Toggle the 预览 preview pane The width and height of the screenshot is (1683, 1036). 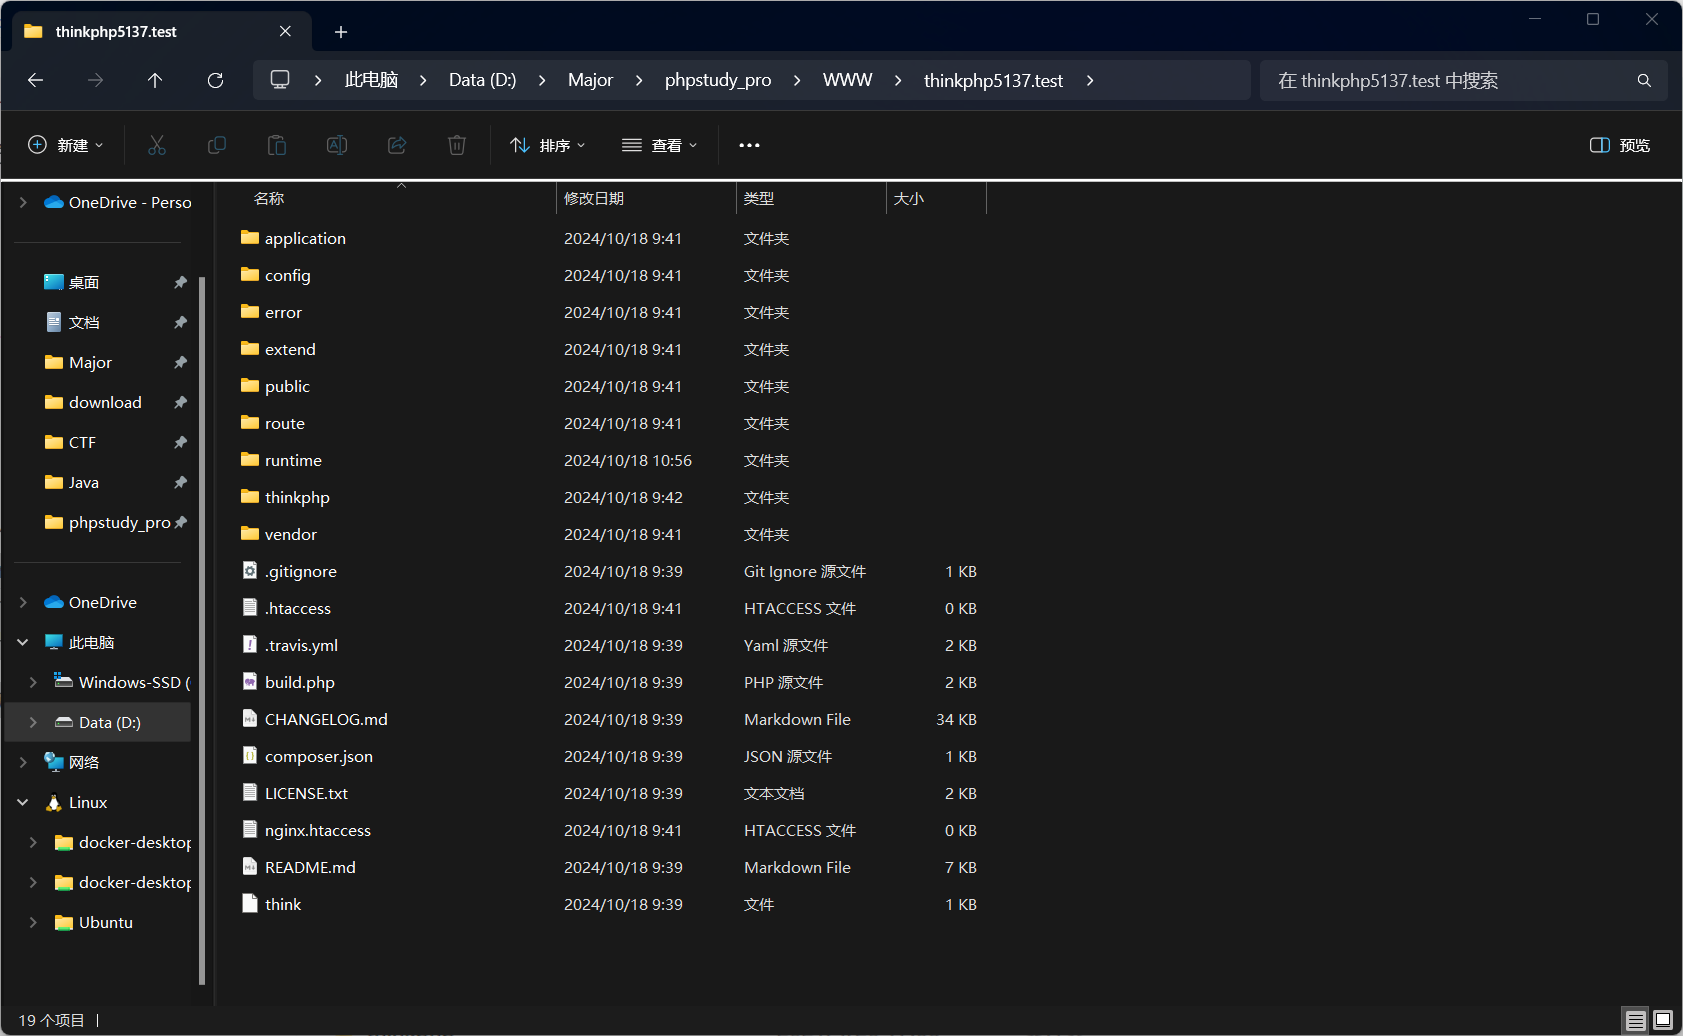1620,145
